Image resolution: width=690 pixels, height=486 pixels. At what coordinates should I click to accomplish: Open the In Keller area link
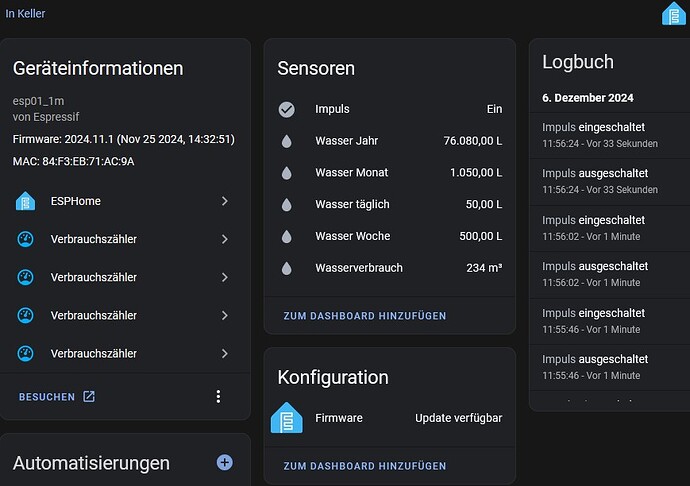(25, 14)
